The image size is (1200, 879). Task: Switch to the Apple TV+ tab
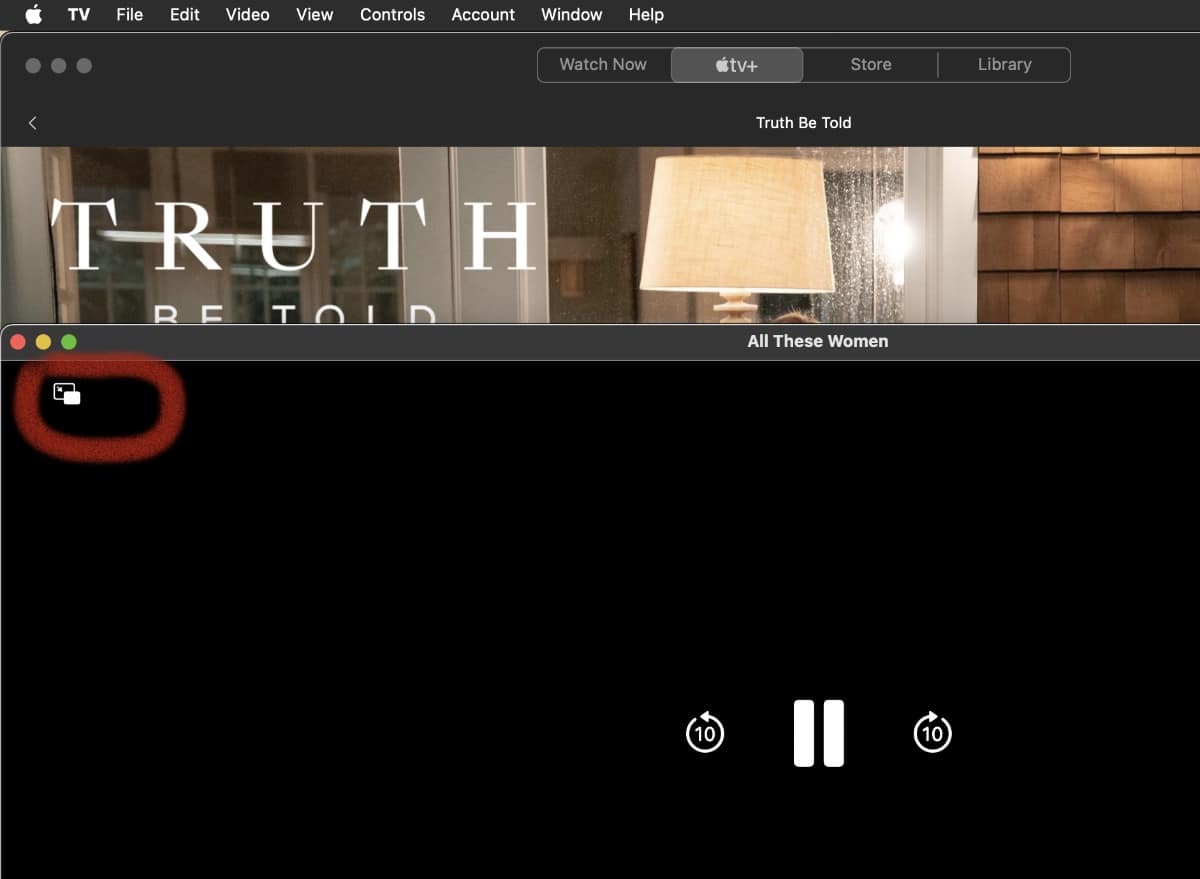tap(737, 65)
